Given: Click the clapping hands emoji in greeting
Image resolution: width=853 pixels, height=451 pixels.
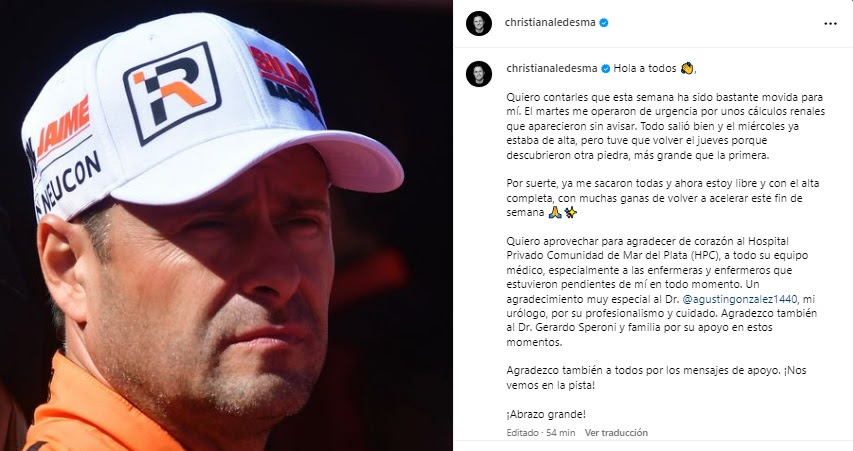Looking at the screenshot, I should [x=687, y=69].
